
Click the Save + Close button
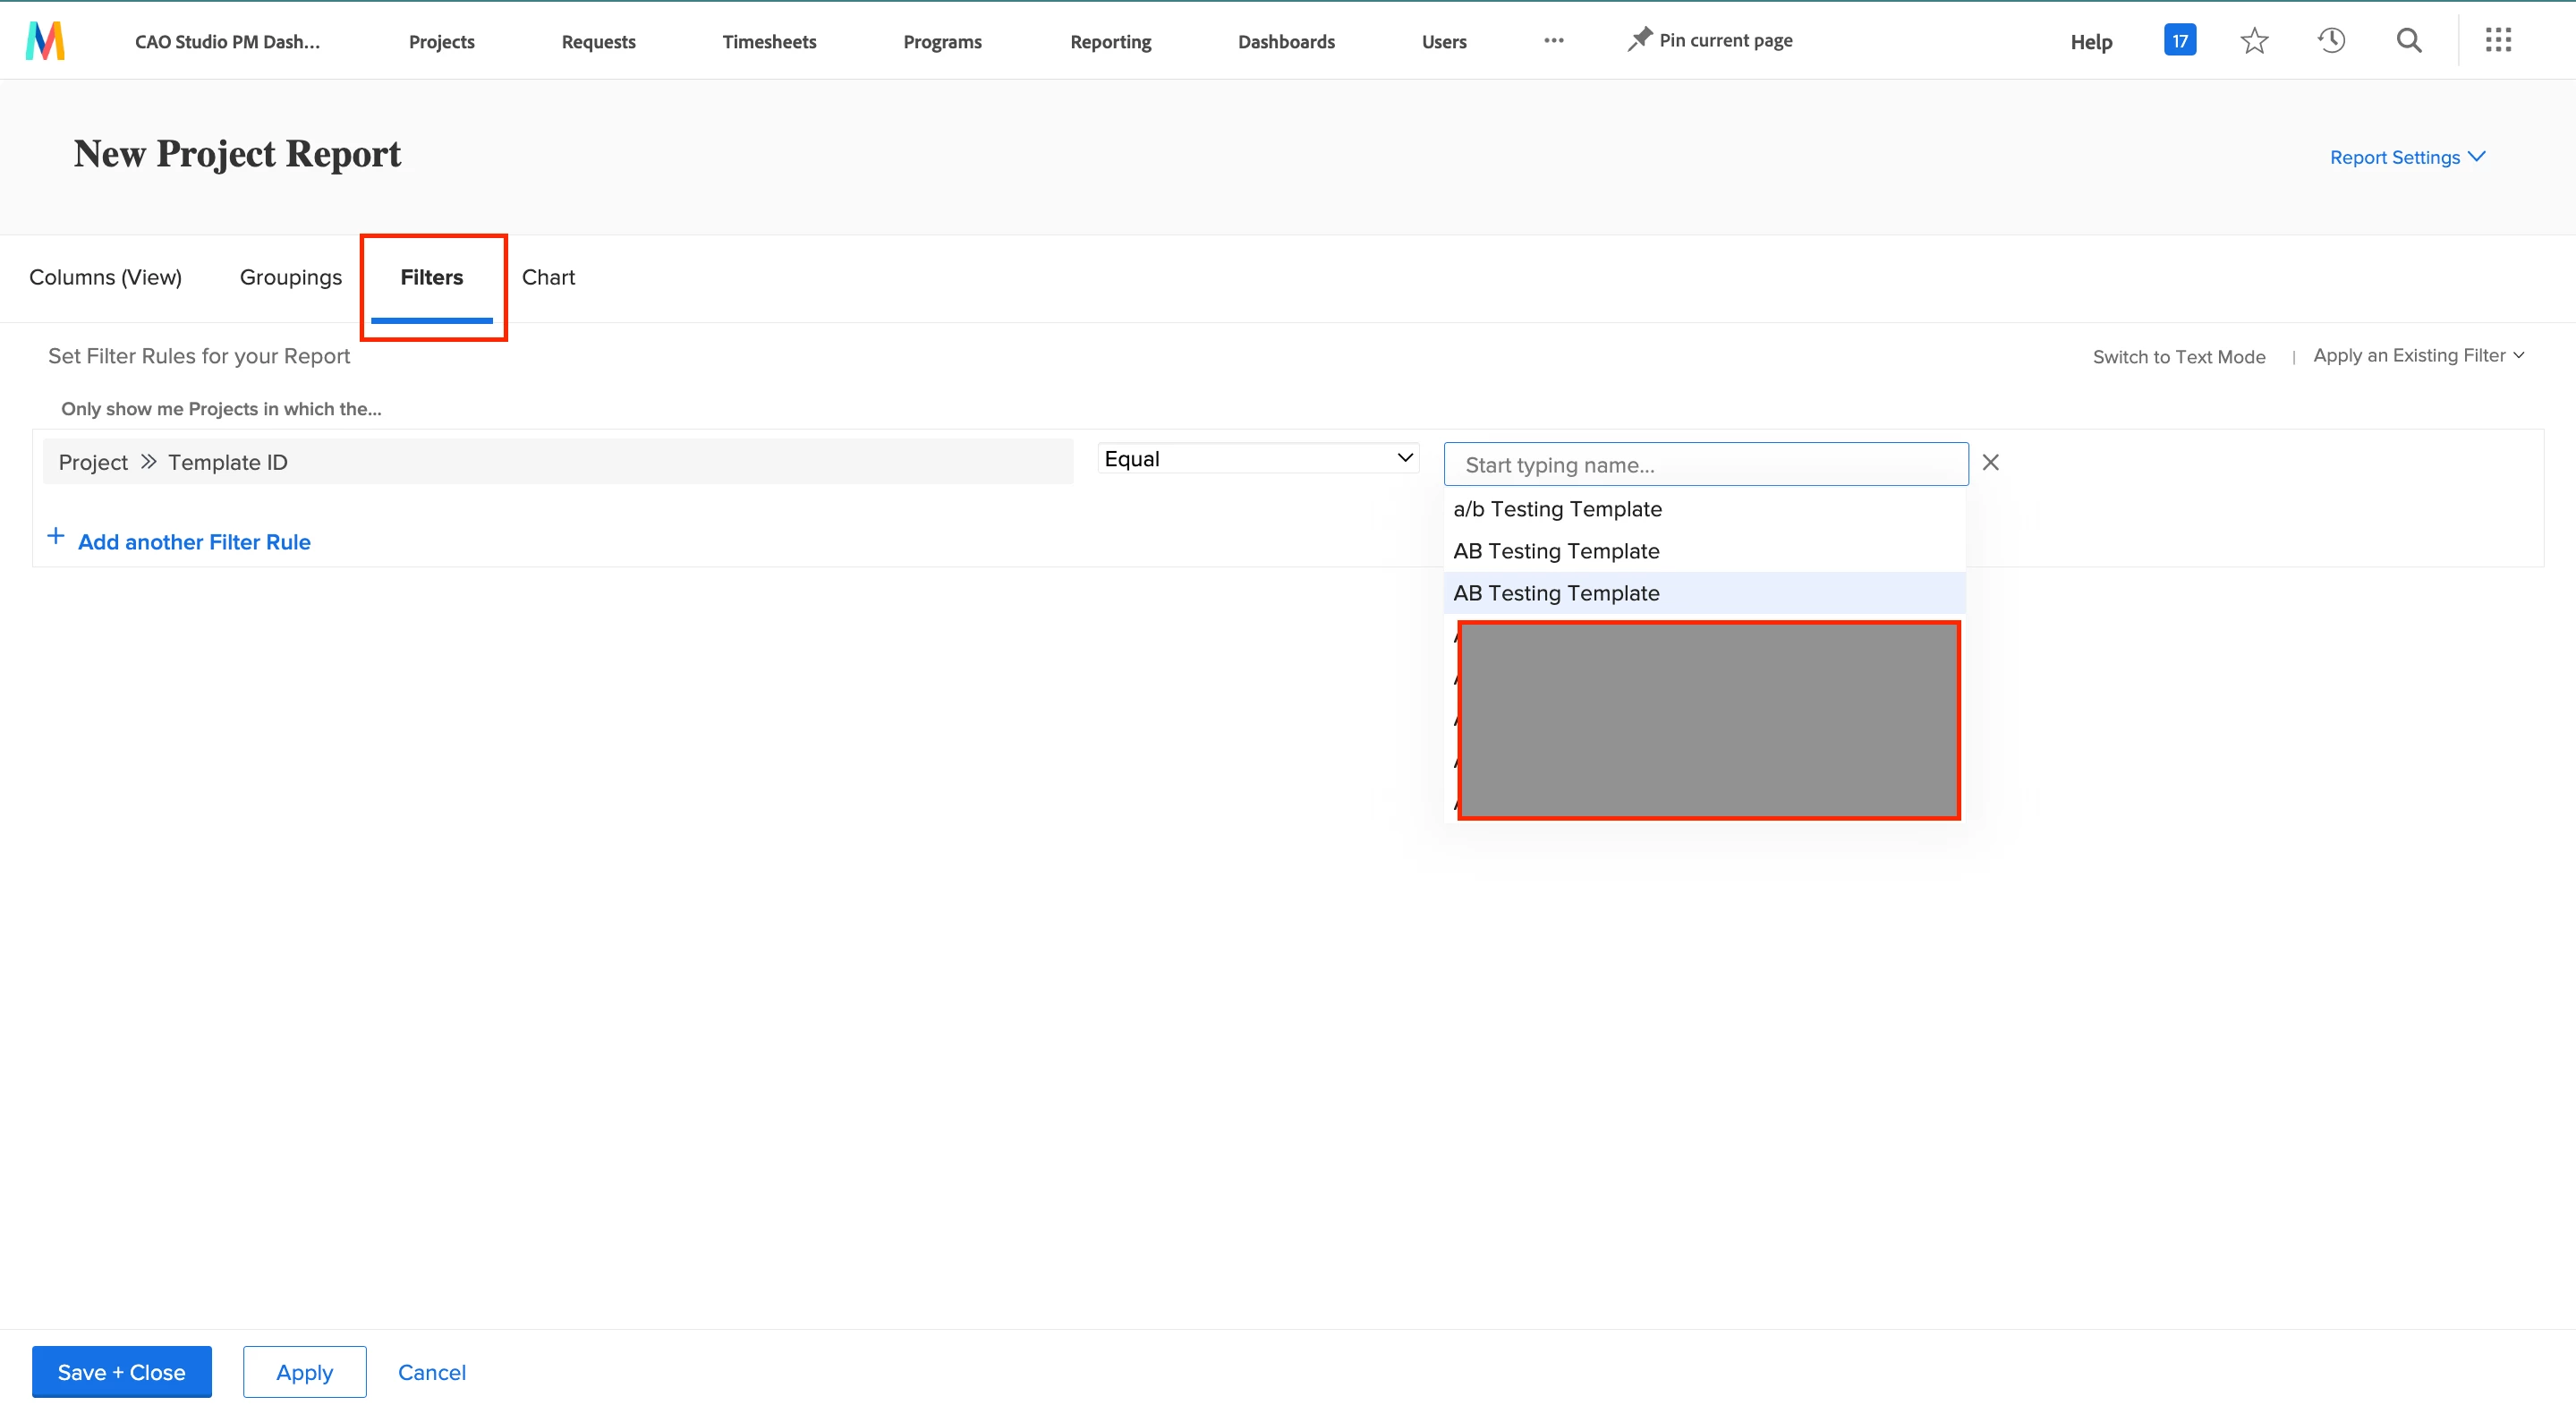[121, 1372]
